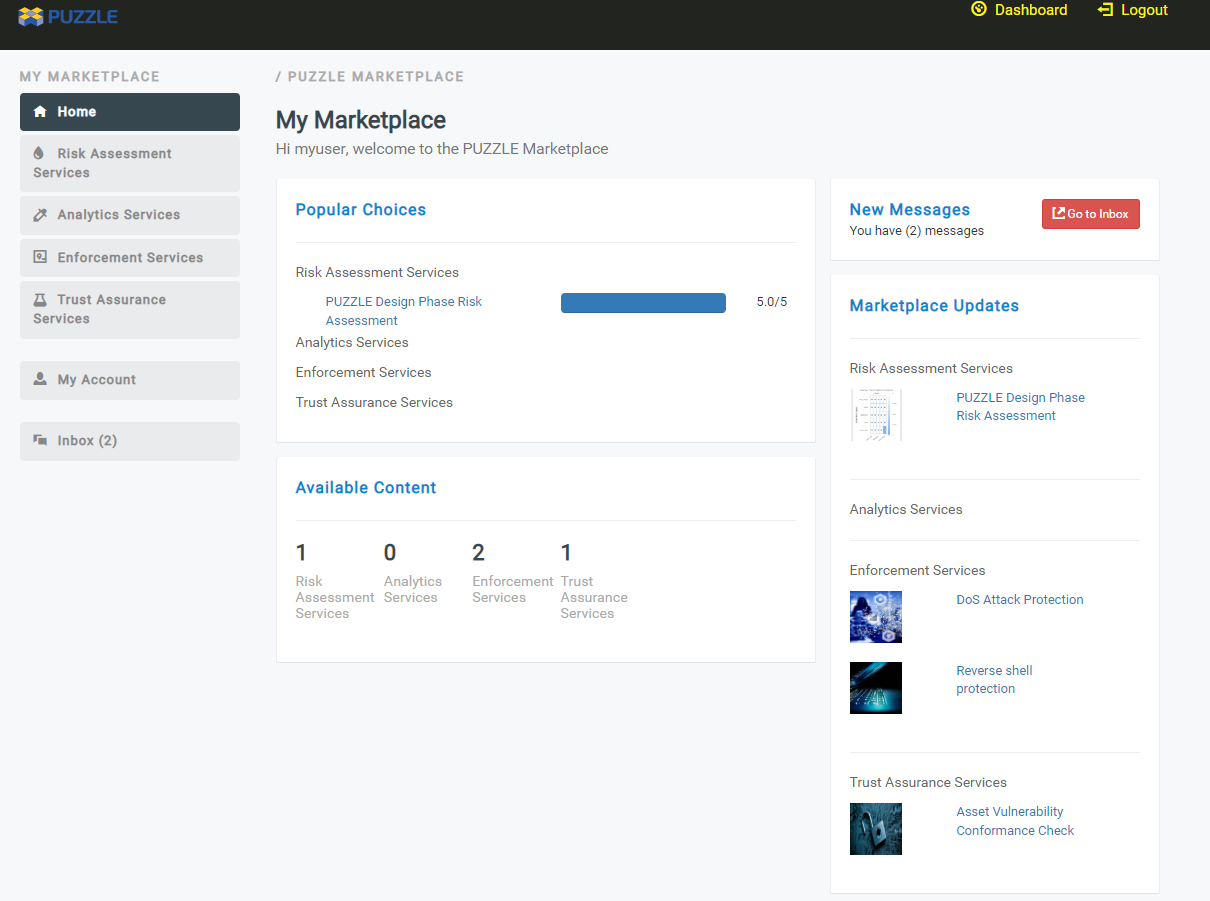Click the Asset Vulnerability padlock thumbnail
1210x901 pixels.
click(876, 829)
